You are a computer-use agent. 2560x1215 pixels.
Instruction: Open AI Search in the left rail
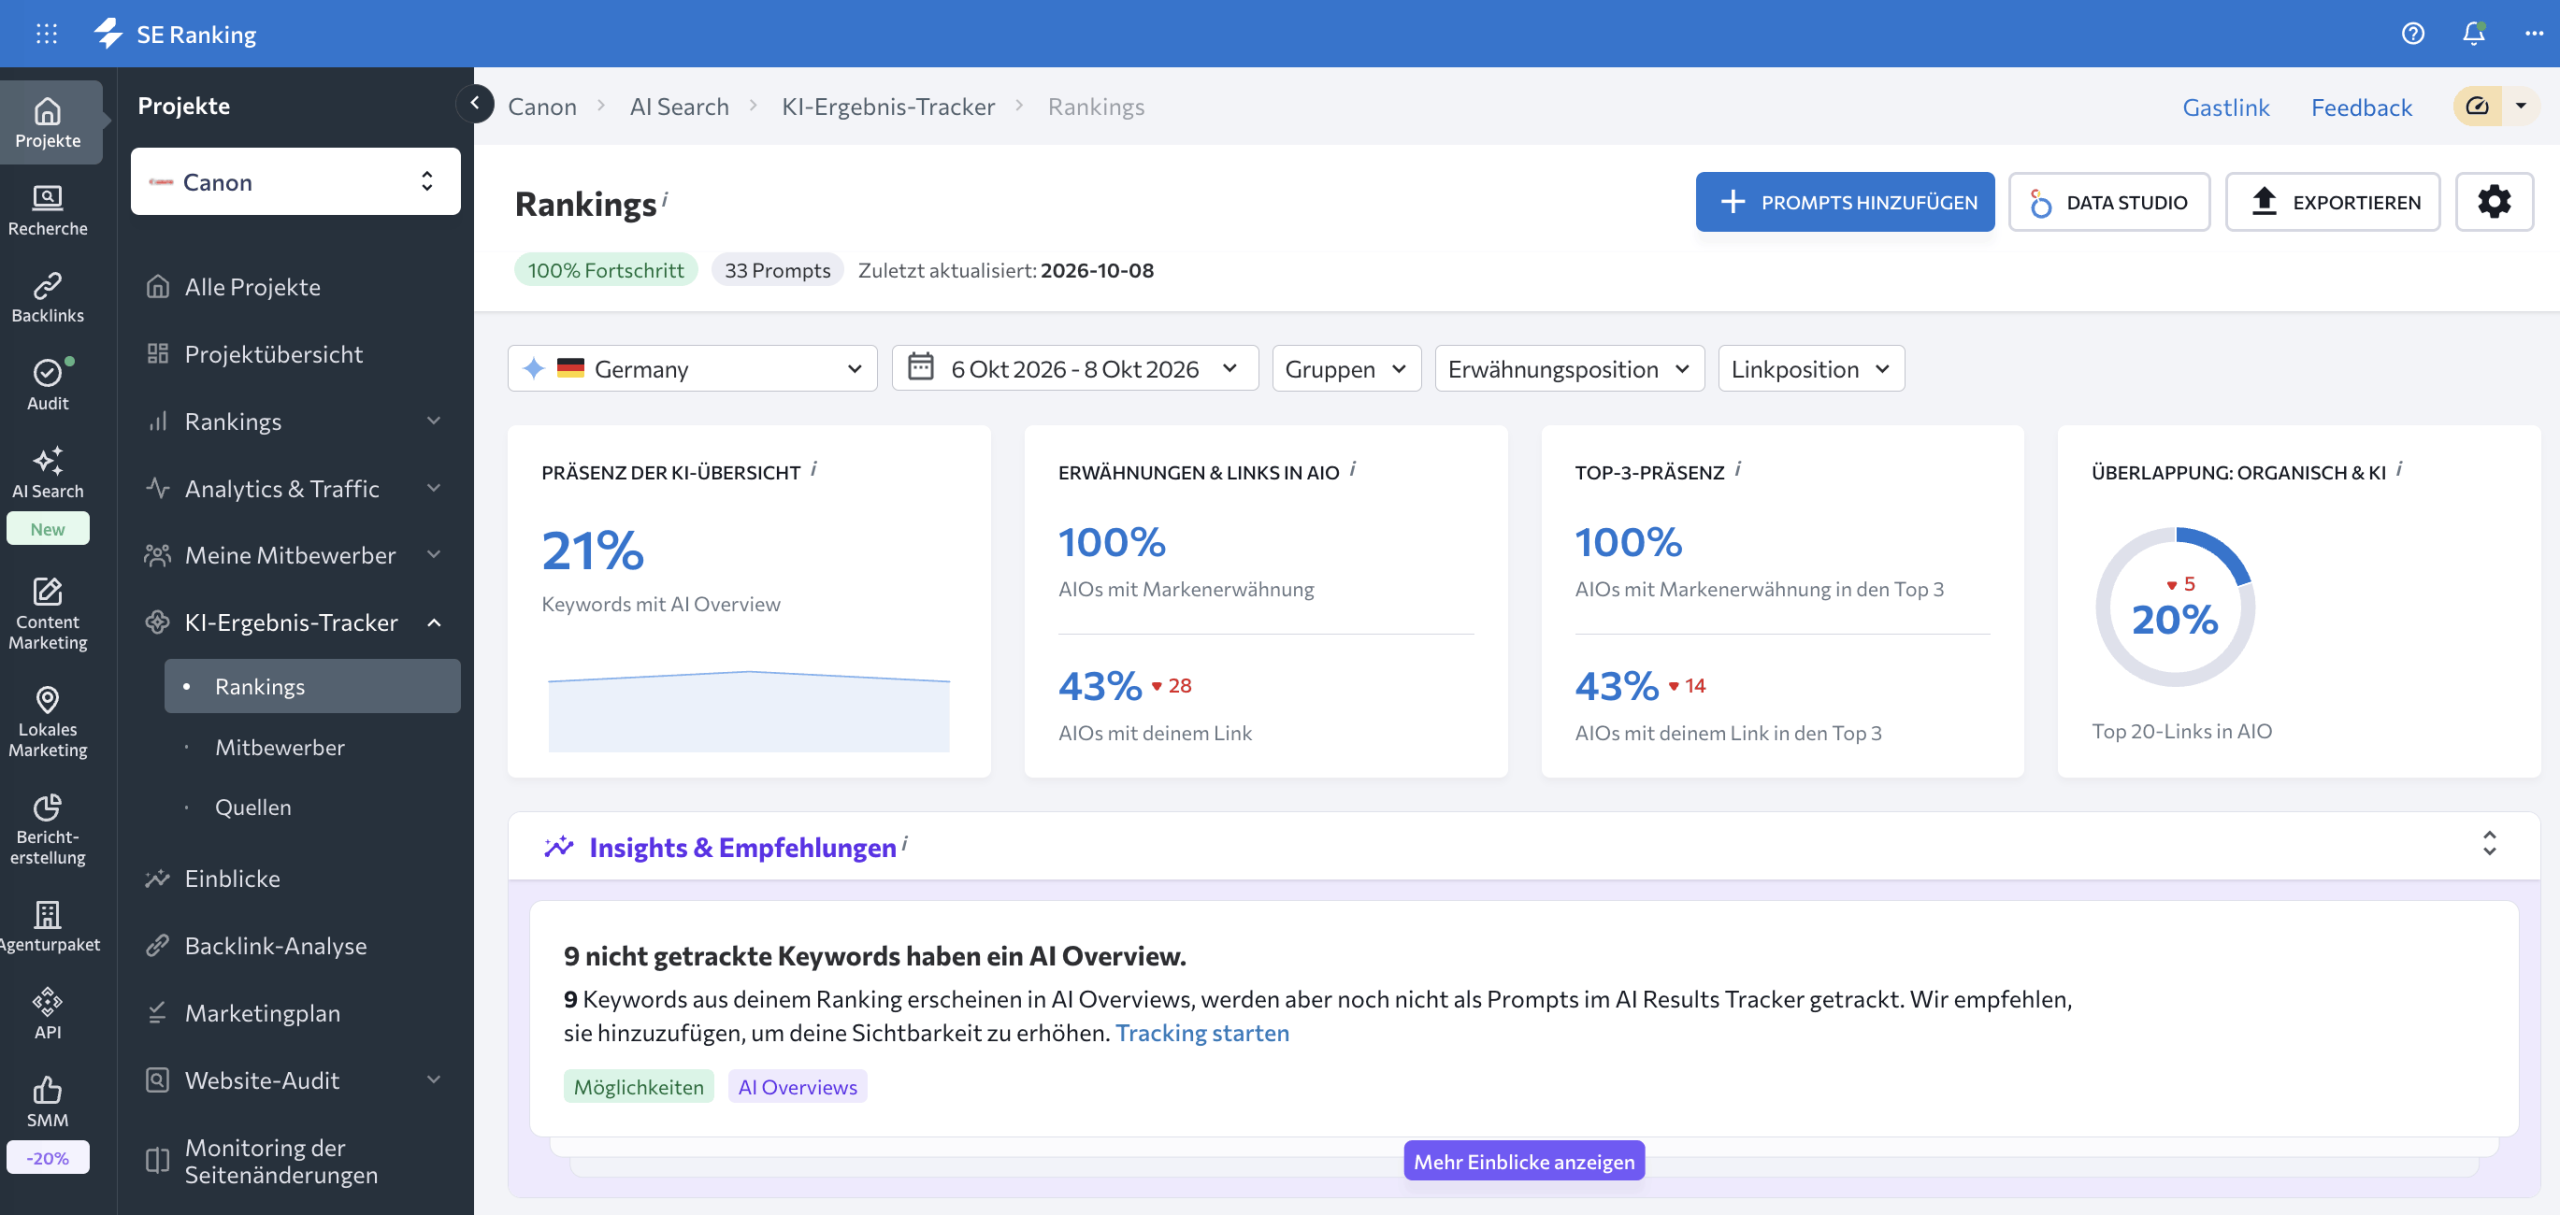[x=48, y=473]
